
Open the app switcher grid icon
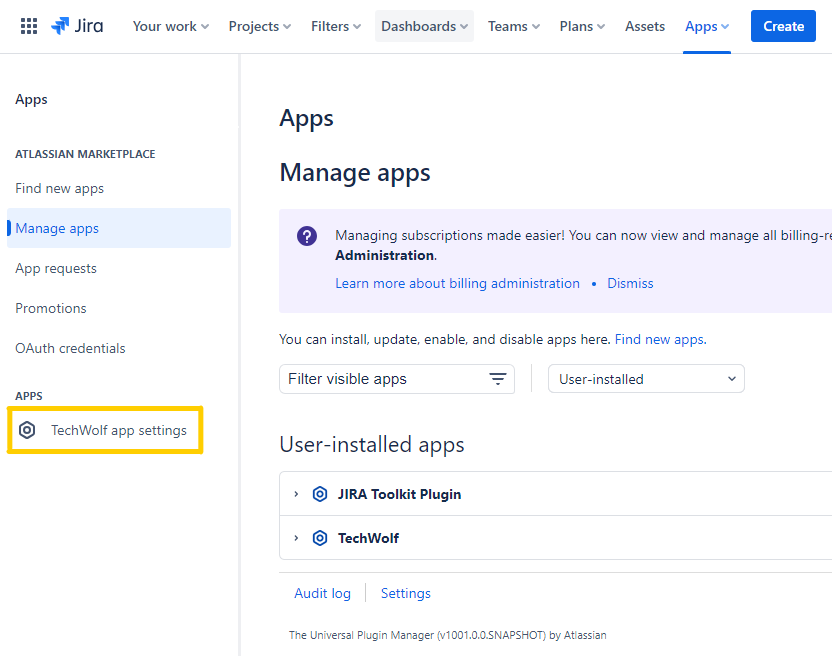click(x=28, y=25)
